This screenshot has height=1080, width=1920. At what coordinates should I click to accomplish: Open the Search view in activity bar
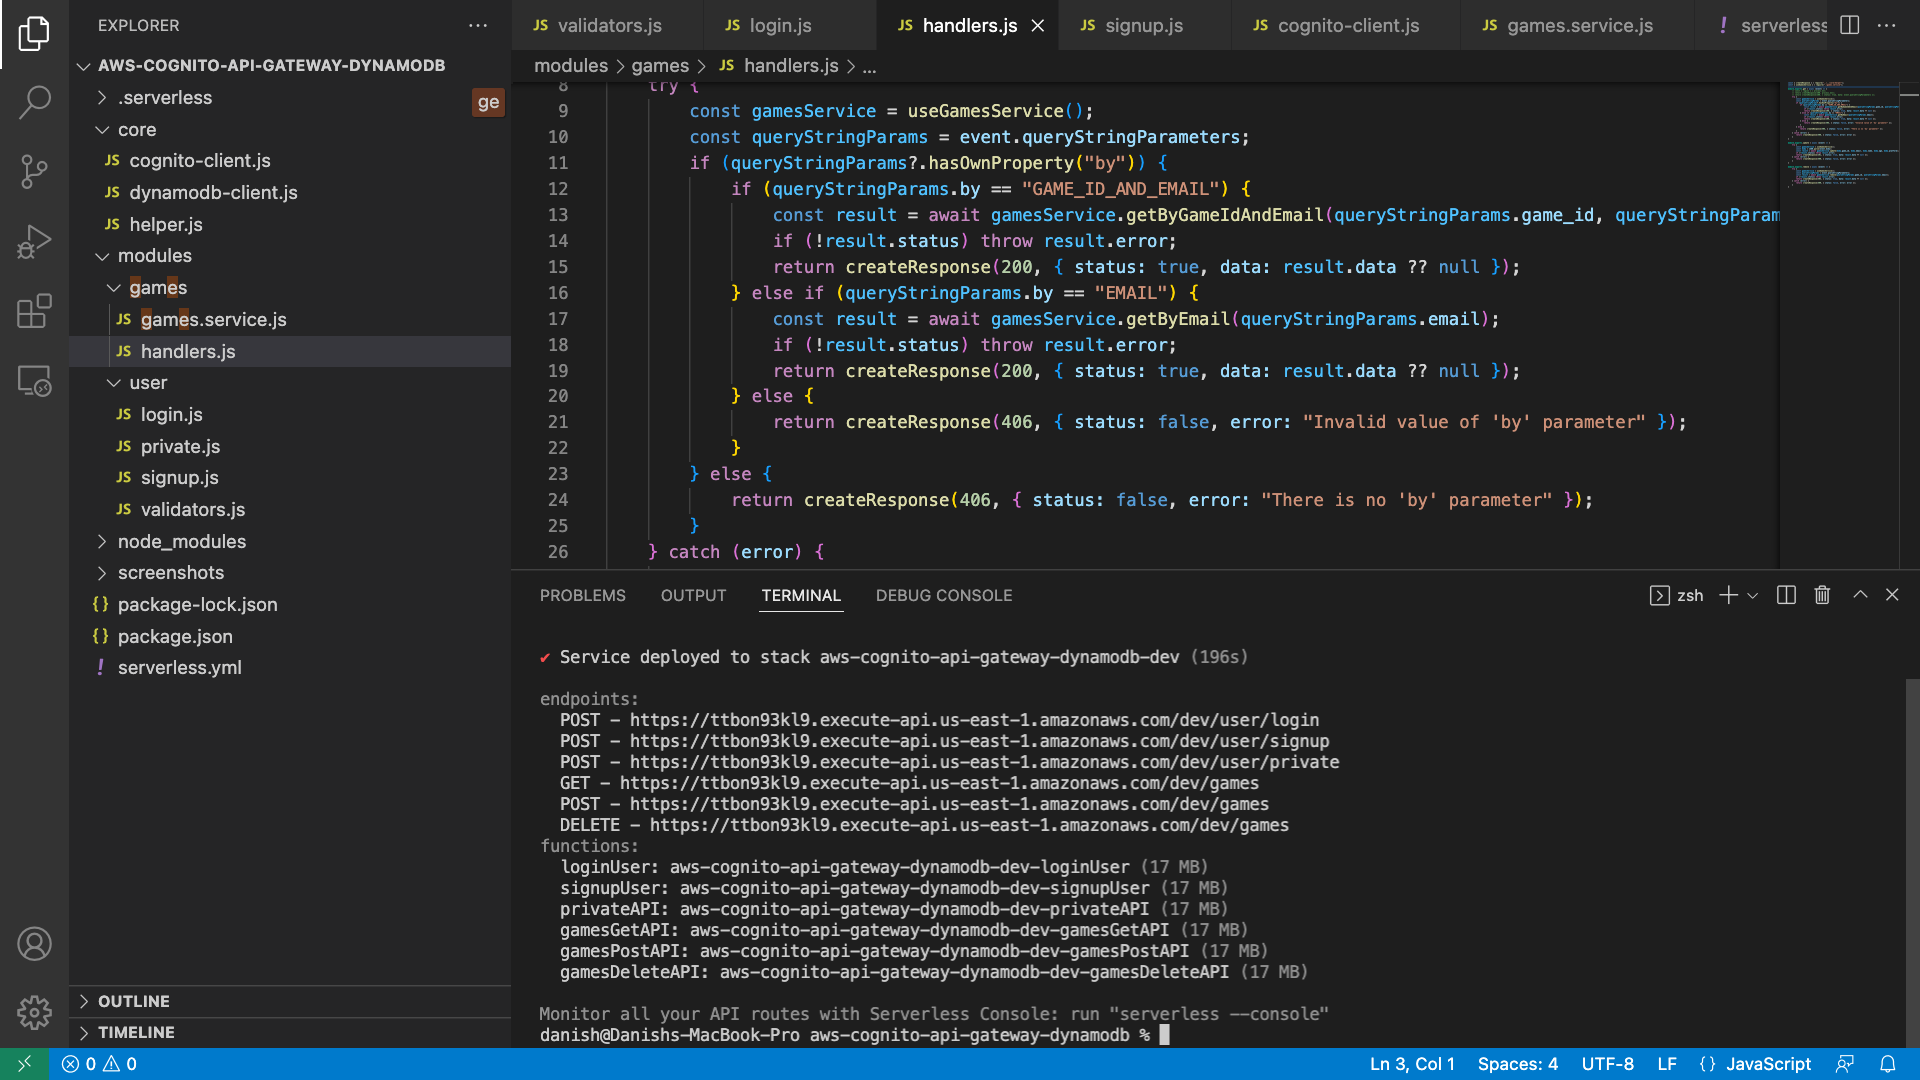[34, 101]
